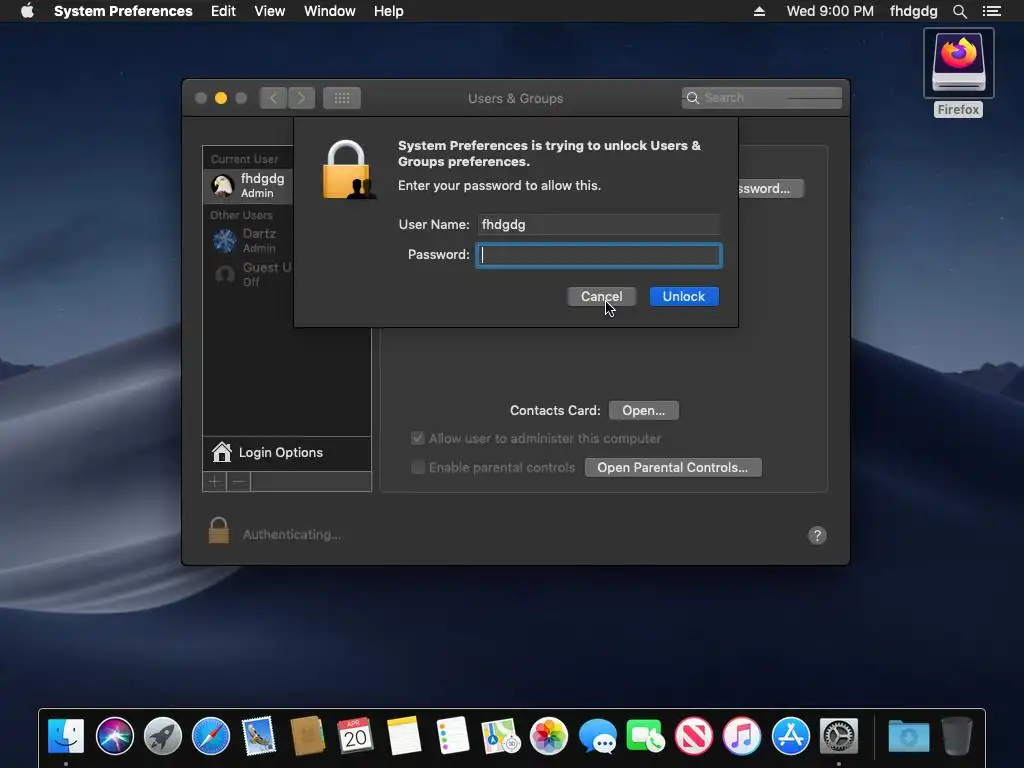This screenshot has width=1024, height=768.
Task: Click the eject icon in menu bar
Action: pos(759,11)
